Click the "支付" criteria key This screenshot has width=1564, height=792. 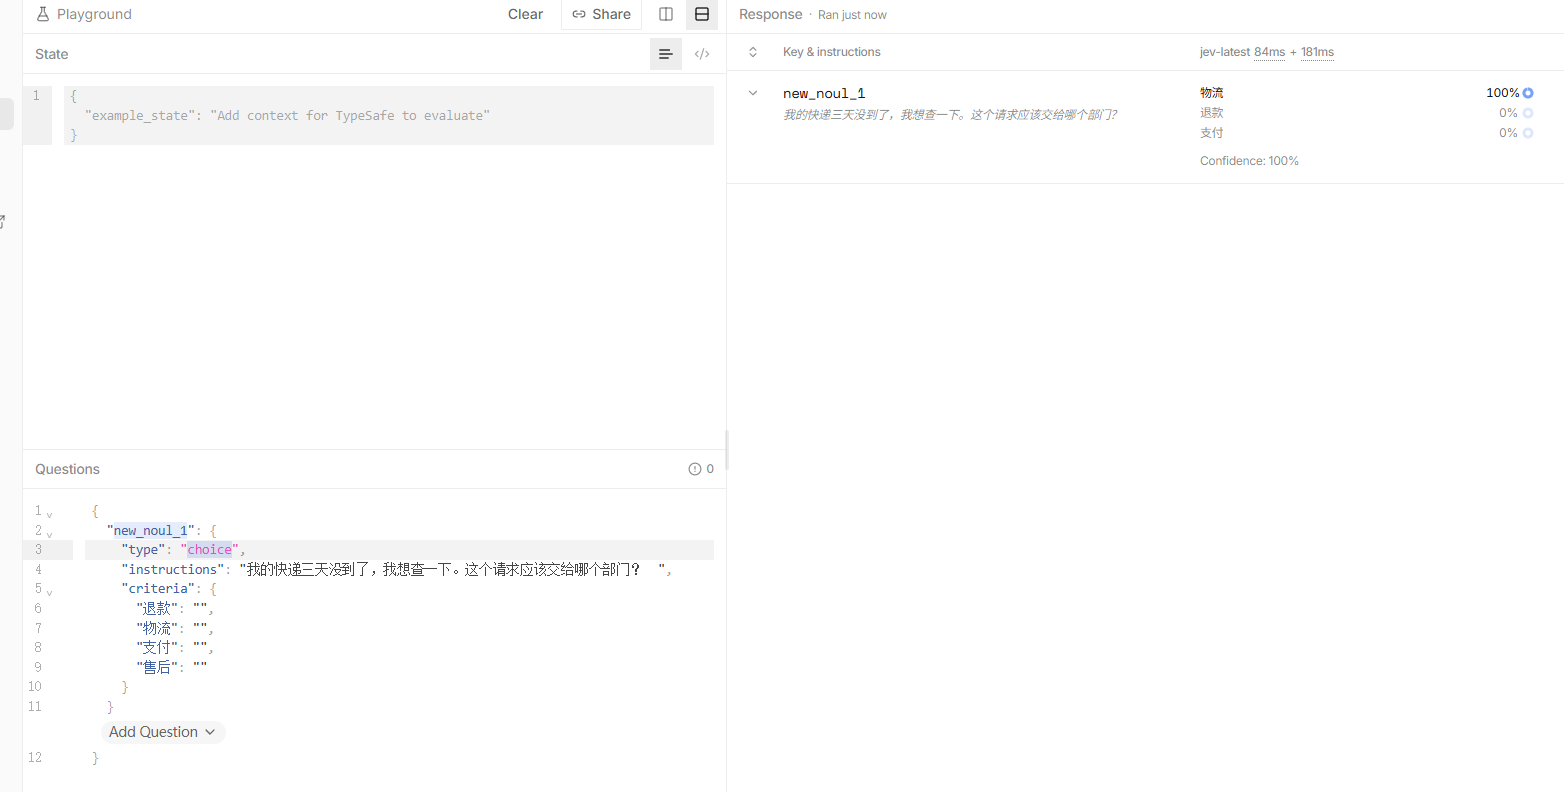[x=157, y=648]
